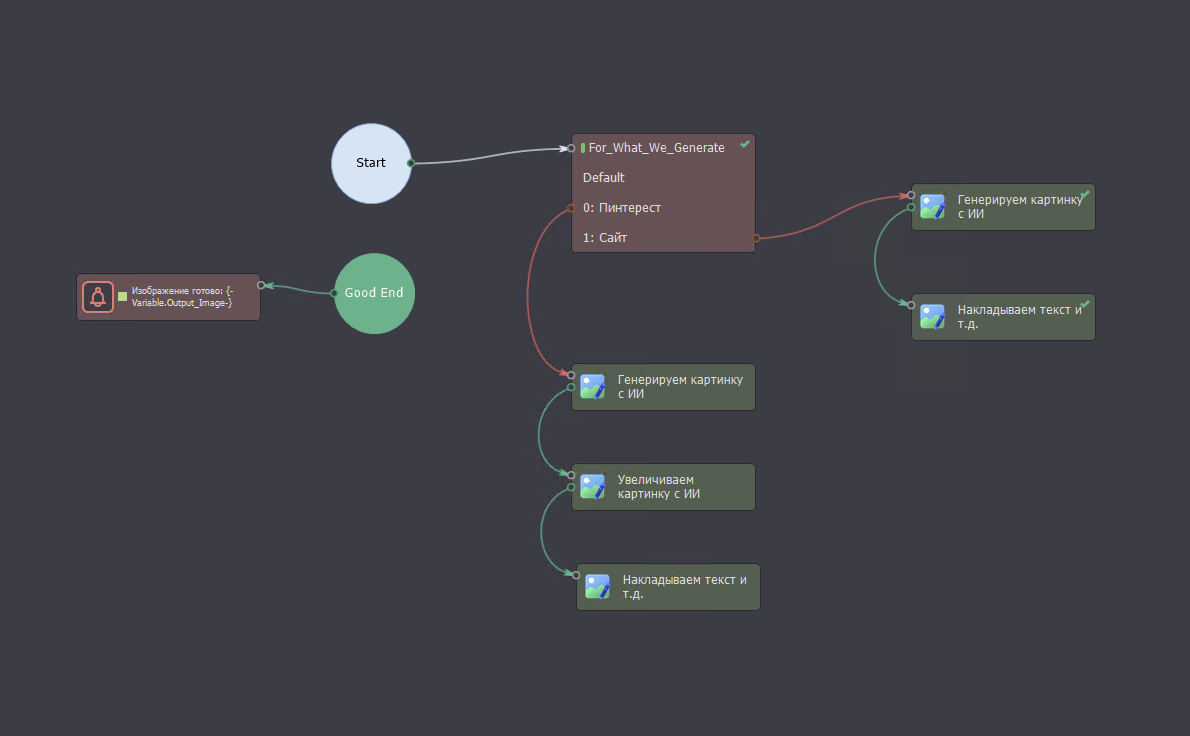Click the input port of 'Увеличиваем картинку с ИИ'
The image size is (1190, 736).
click(x=571, y=475)
